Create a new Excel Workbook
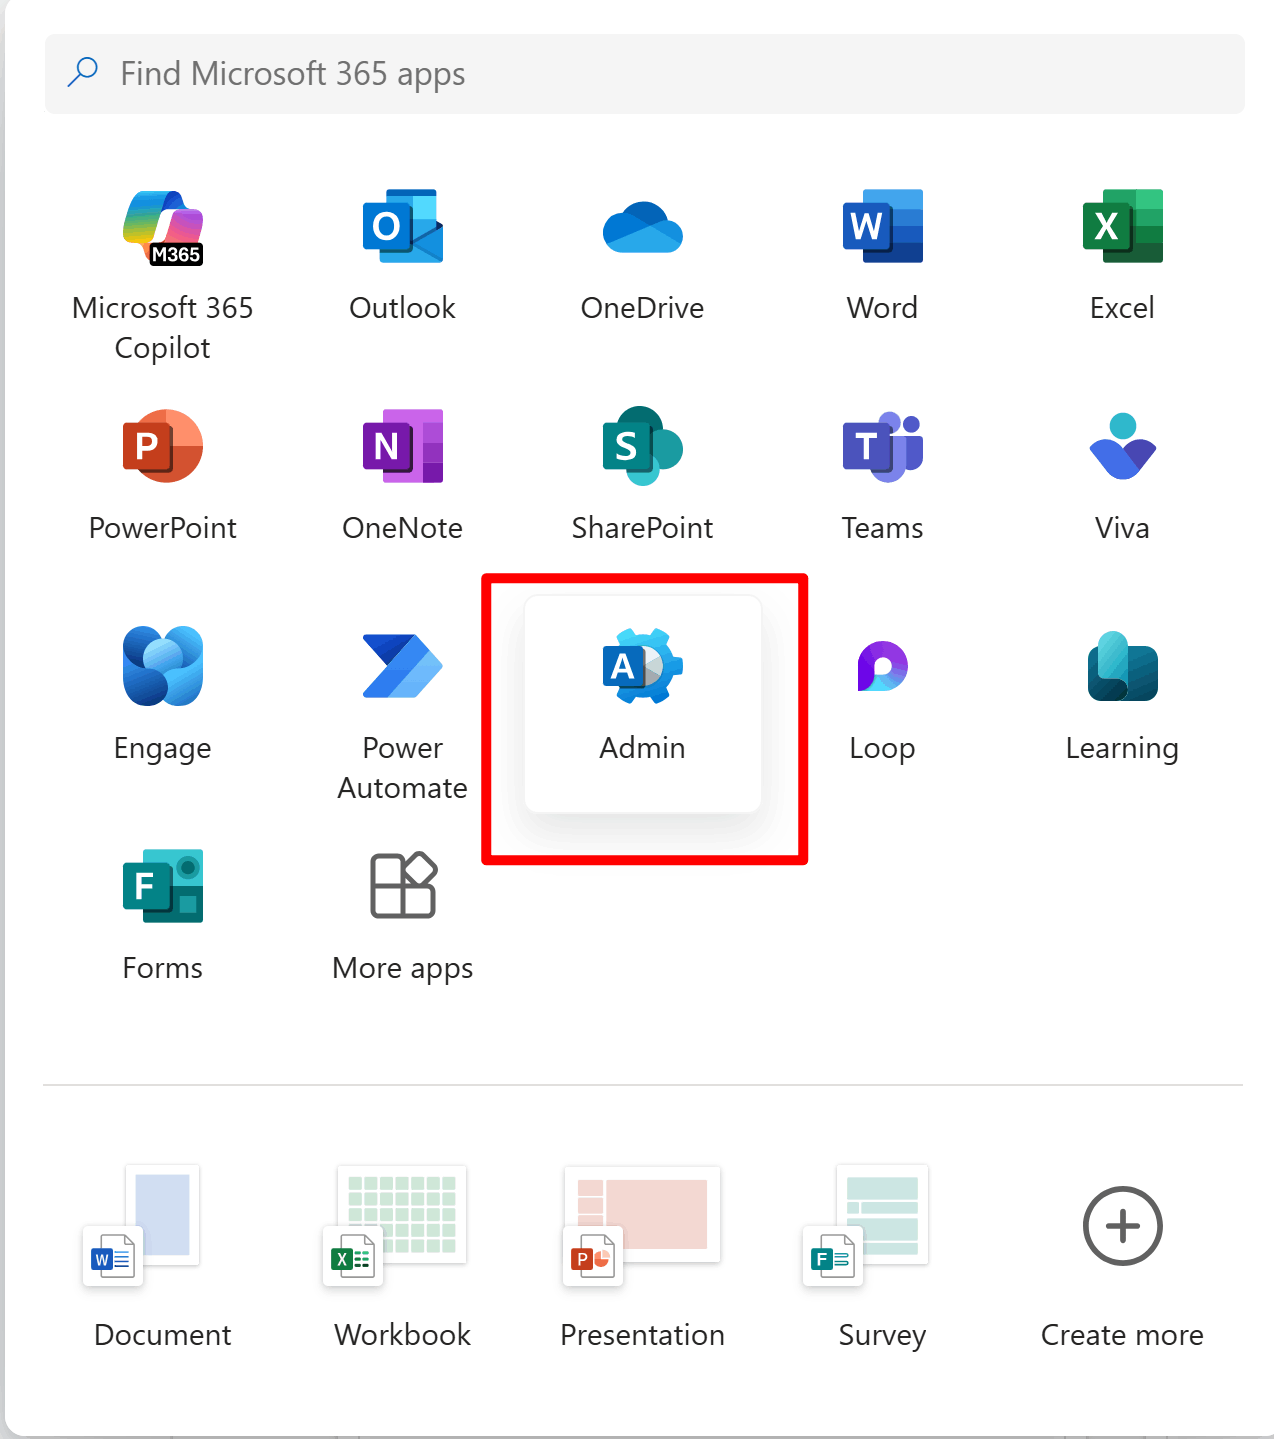 [403, 1258]
